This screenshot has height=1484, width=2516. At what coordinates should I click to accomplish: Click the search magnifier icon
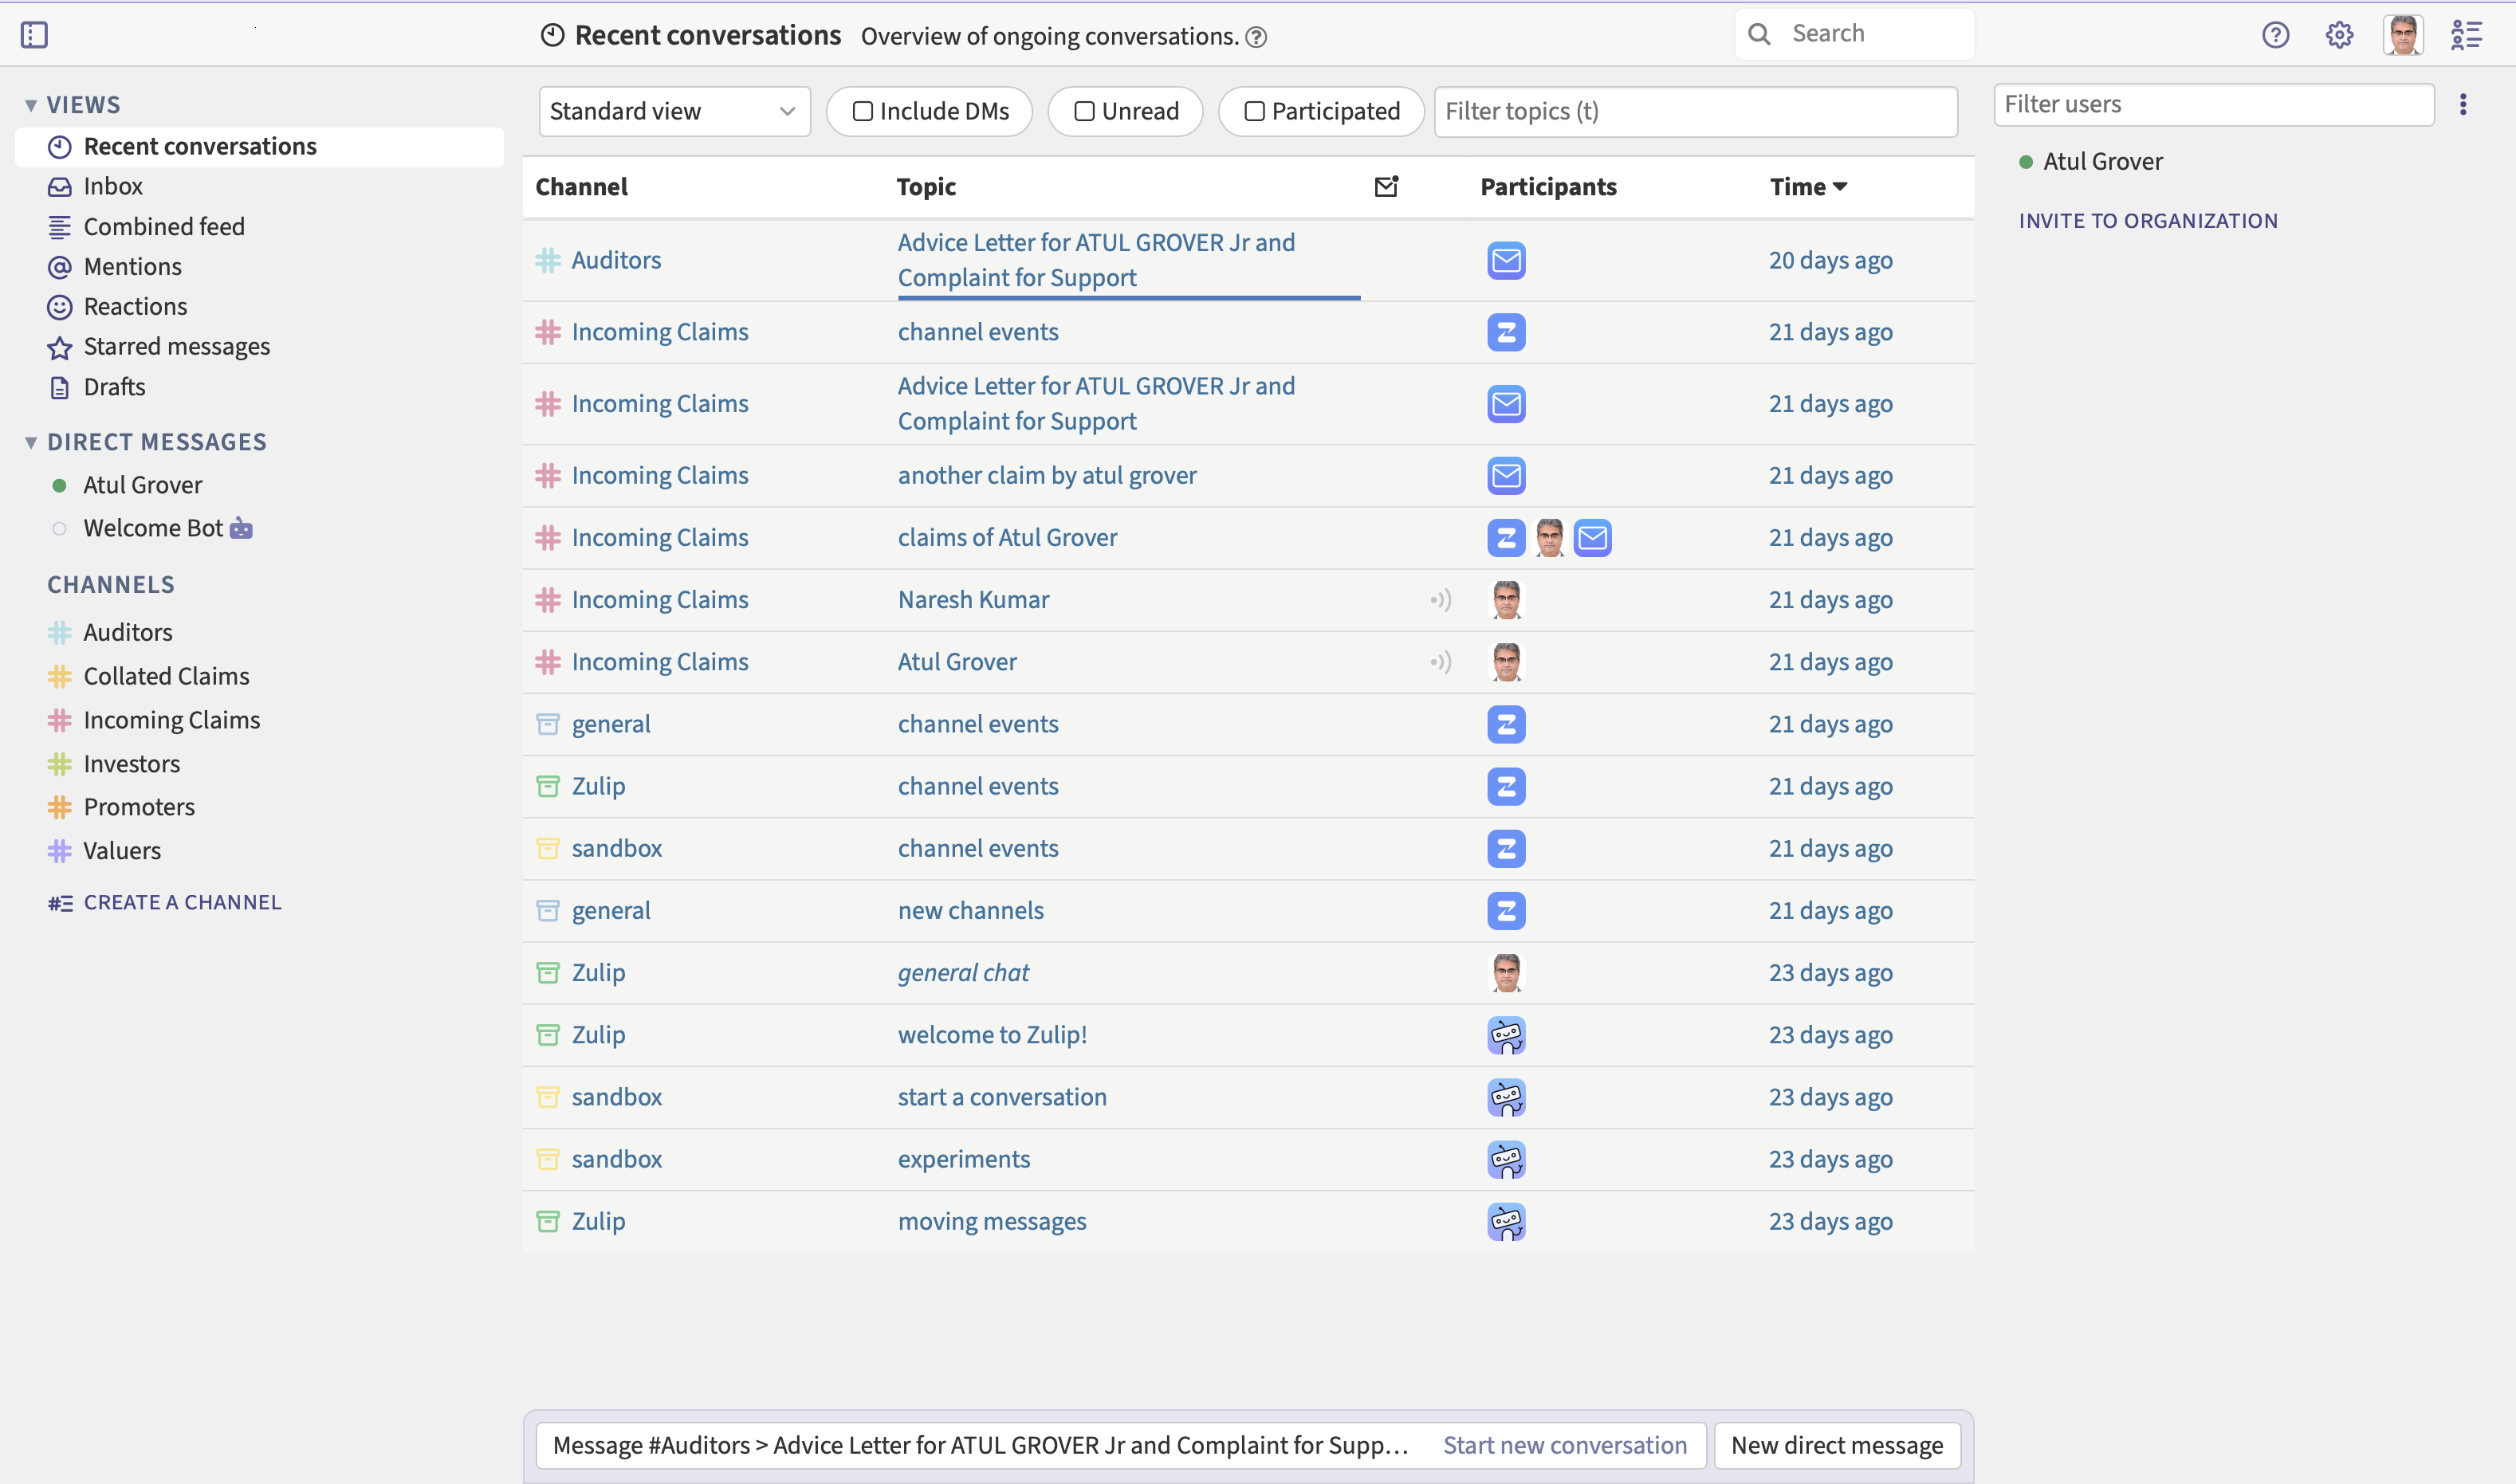point(1759,34)
